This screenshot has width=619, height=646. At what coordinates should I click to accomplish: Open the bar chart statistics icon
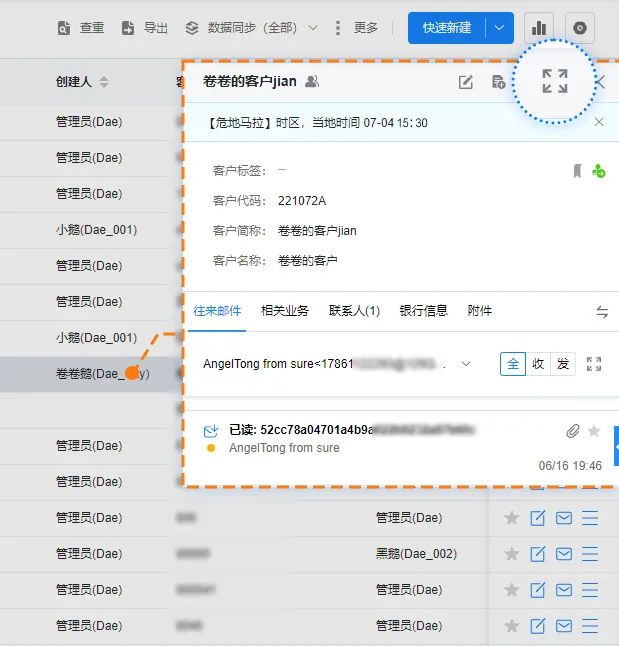(539, 28)
